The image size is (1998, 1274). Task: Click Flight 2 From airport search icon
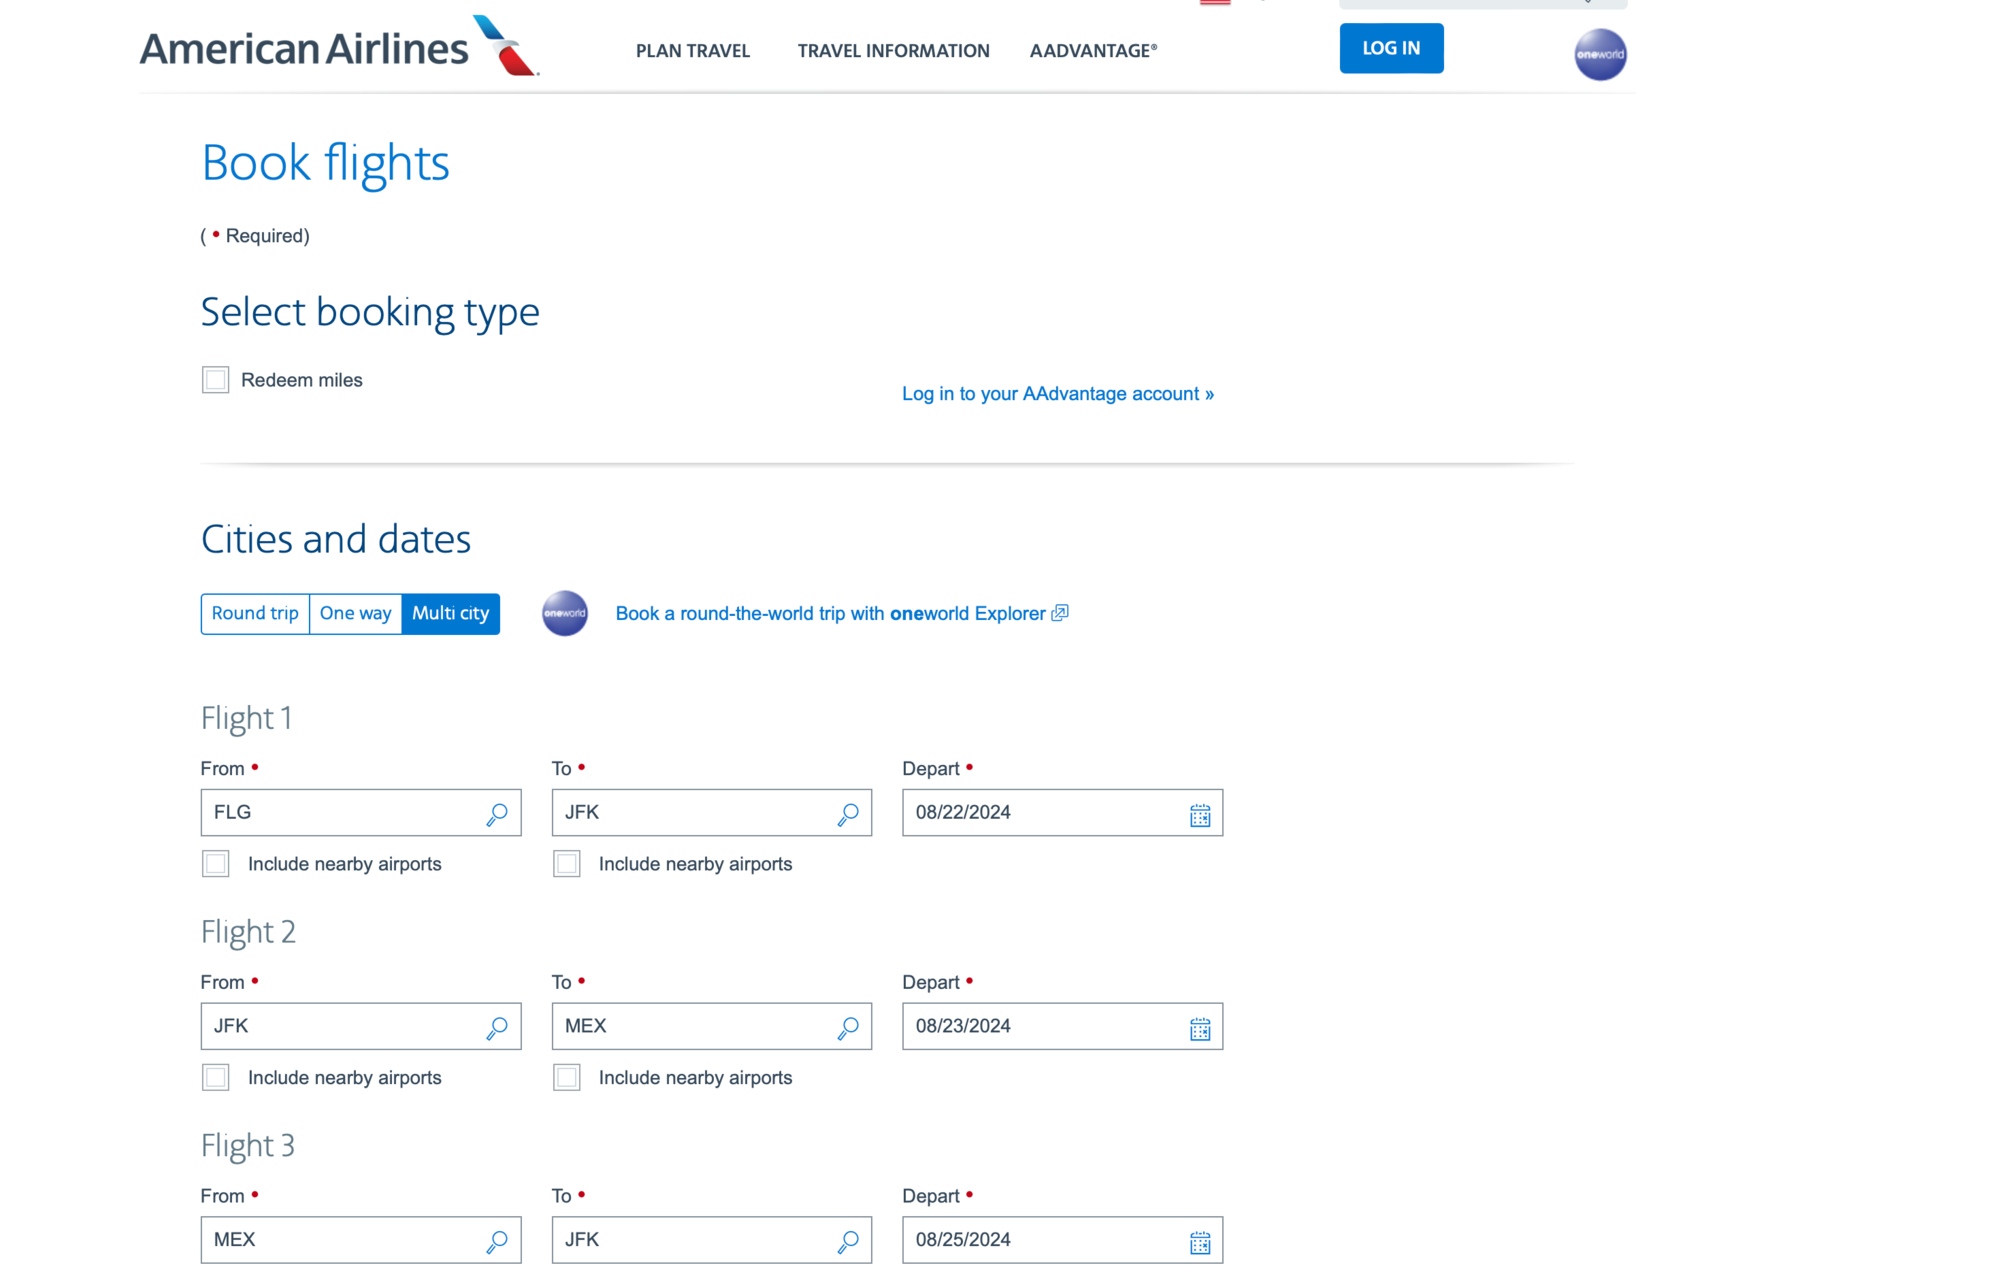(496, 1028)
